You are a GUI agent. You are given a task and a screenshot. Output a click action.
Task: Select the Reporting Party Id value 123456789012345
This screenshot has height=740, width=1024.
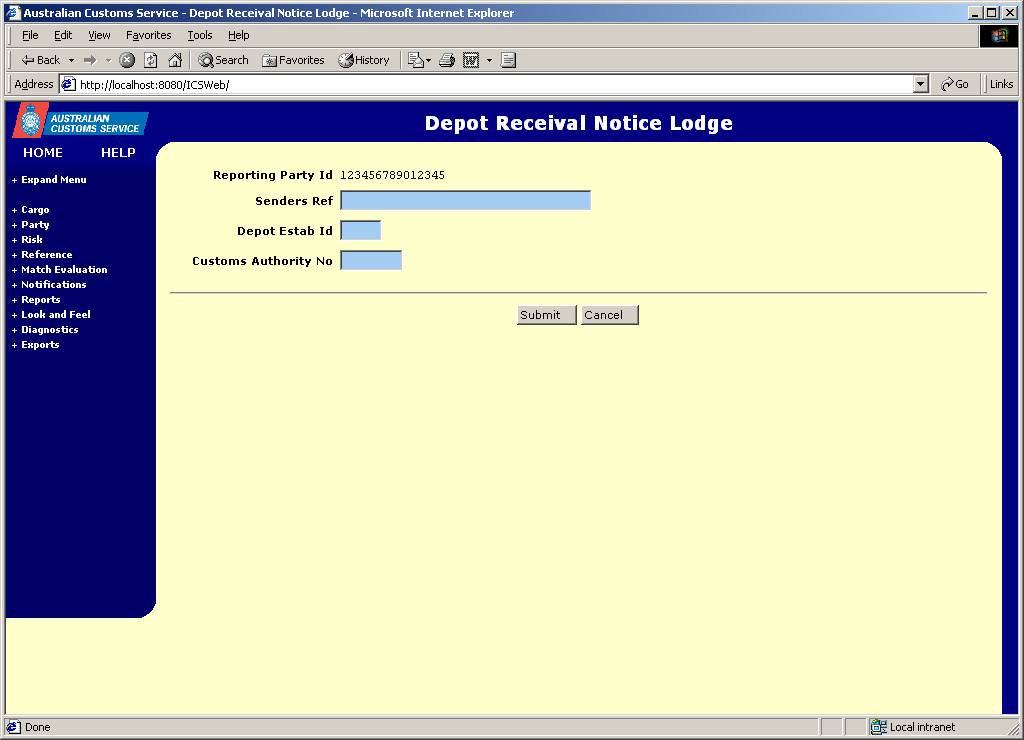tap(392, 175)
